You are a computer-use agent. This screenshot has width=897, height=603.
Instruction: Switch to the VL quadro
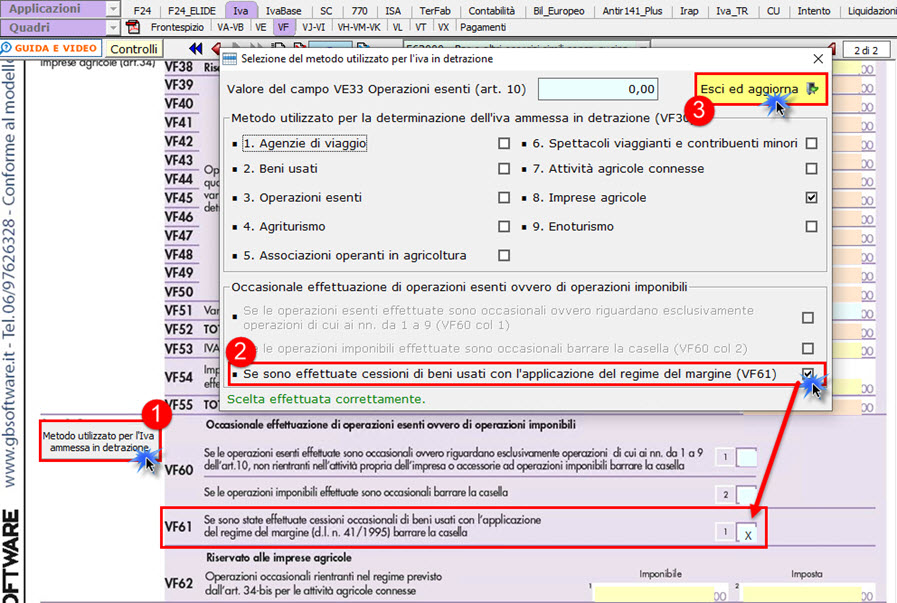(x=398, y=27)
